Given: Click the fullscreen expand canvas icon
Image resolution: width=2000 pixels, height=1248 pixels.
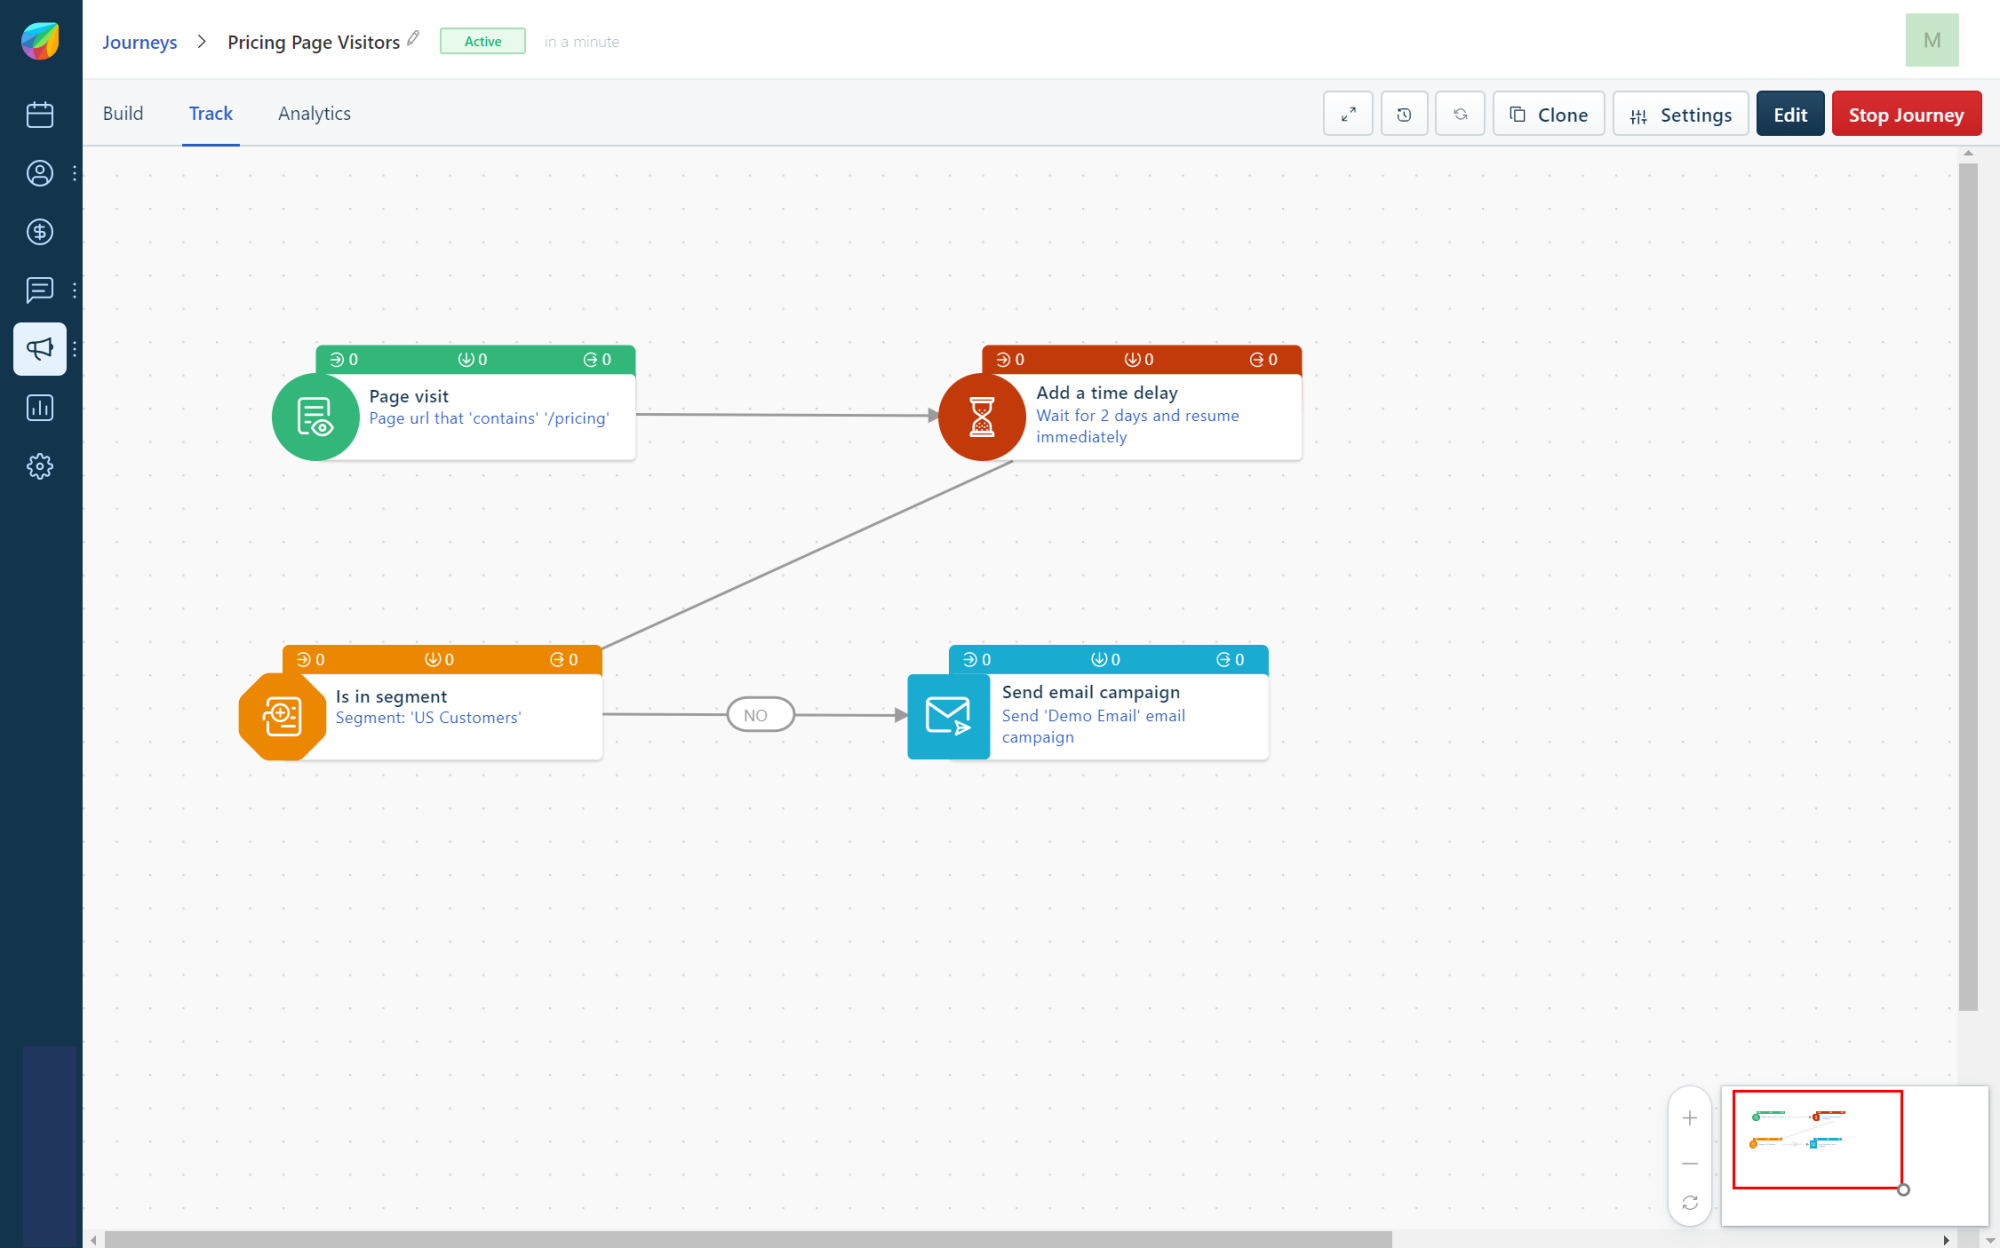Looking at the screenshot, I should (1348, 114).
